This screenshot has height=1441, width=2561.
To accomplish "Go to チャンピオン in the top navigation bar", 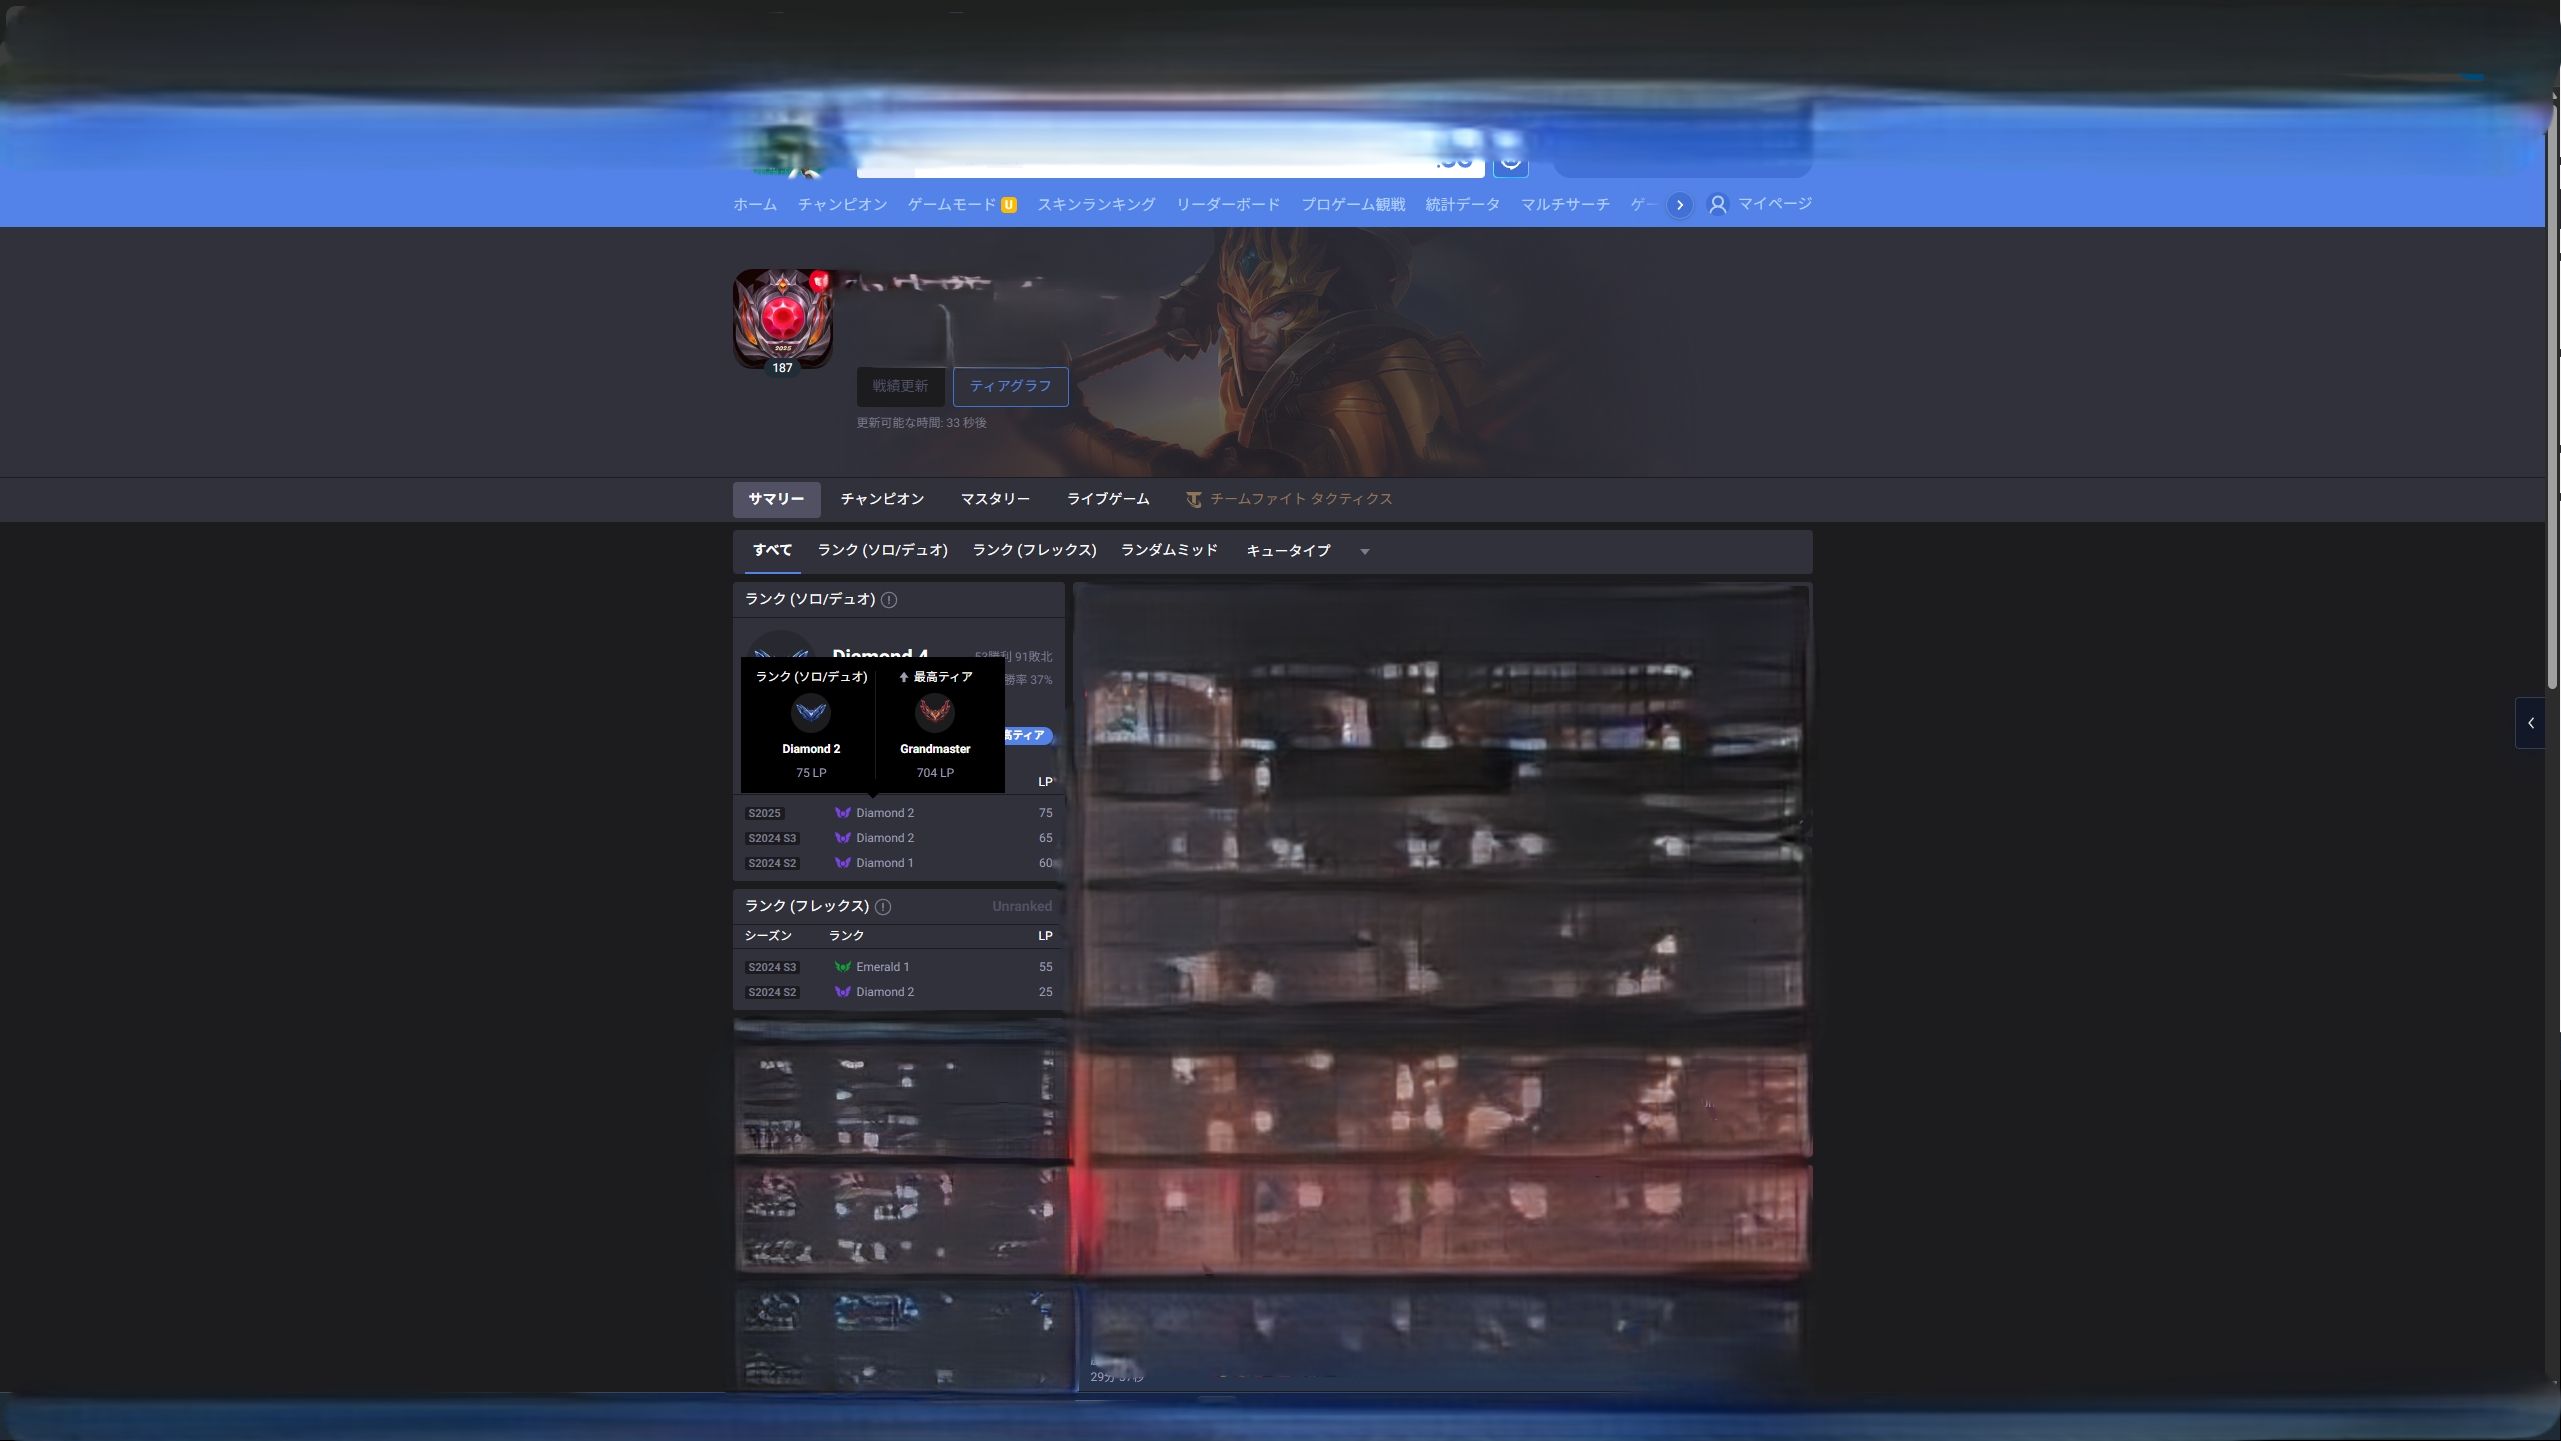I will coord(842,205).
